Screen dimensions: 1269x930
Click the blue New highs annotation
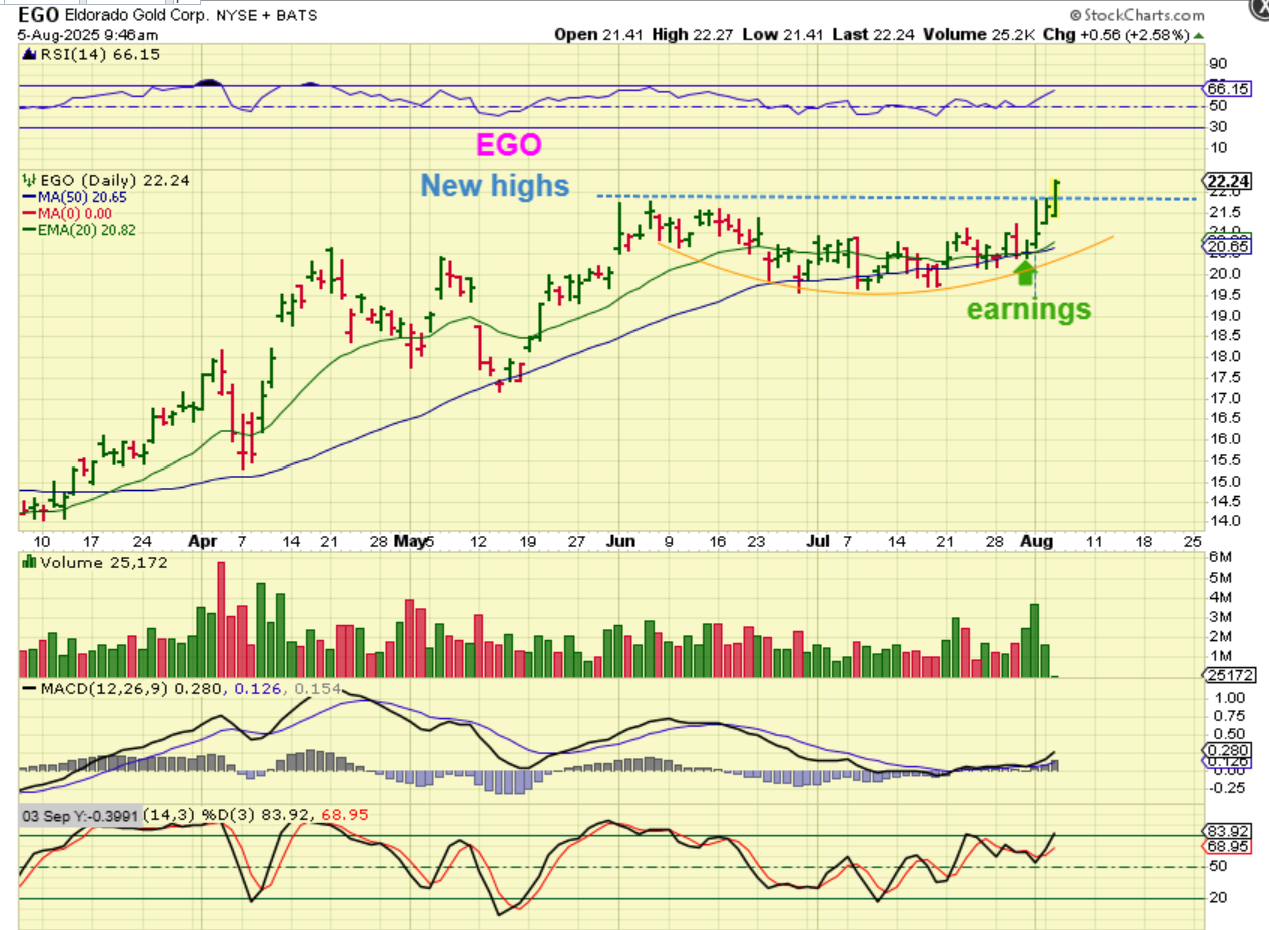pos(494,185)
